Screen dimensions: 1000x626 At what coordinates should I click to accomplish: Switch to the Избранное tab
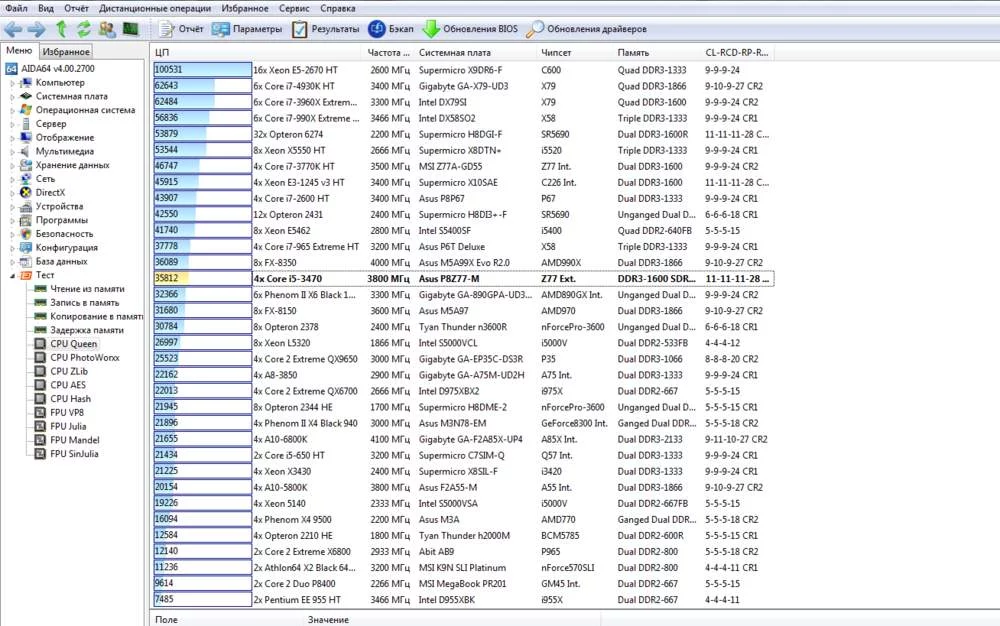coord(67,51)
